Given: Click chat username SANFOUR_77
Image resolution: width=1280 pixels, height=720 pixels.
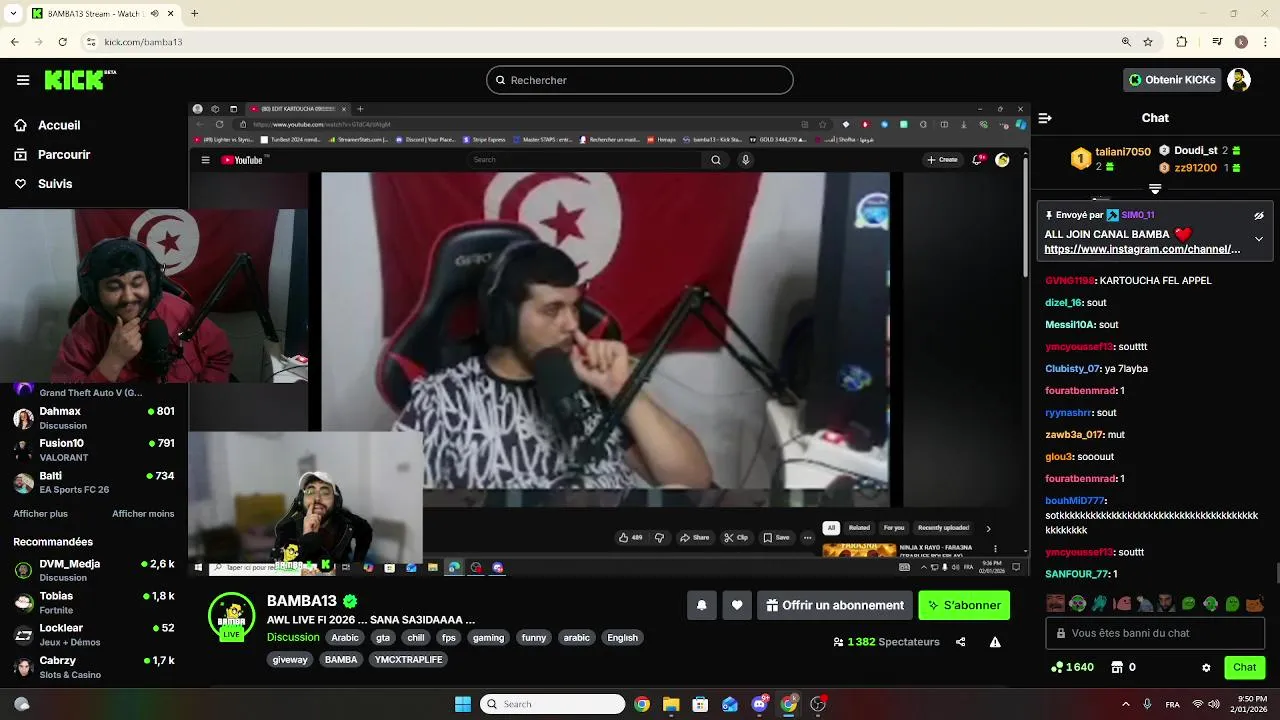Looking at the screenshot, I should click(x=1077, y=574).
